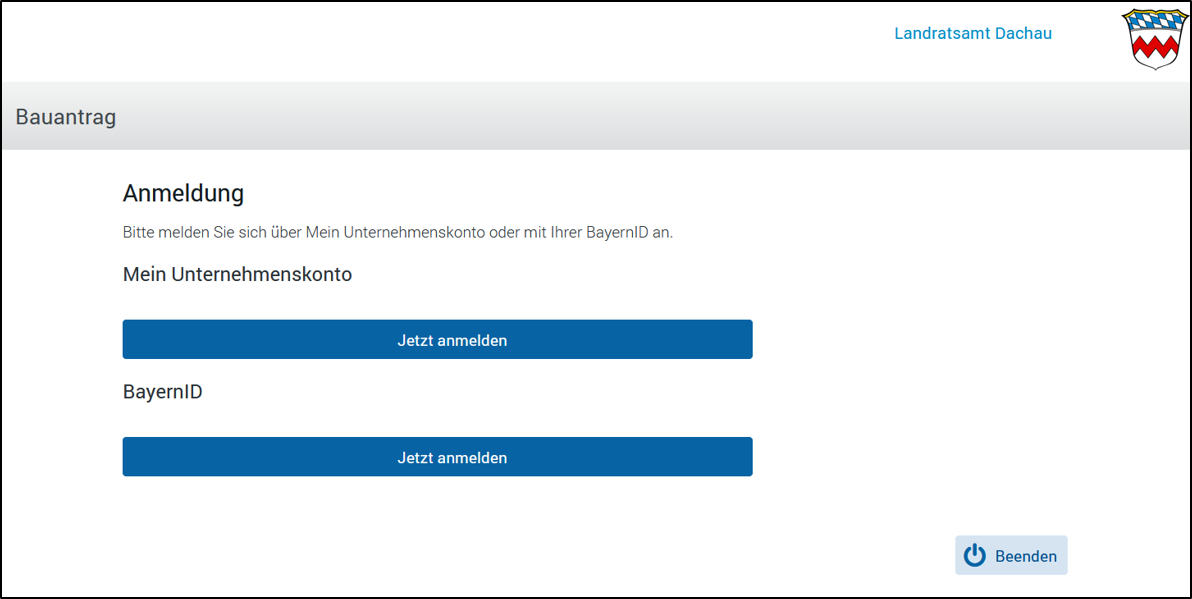The height and width of the screenshot is (599, 1192).
Task: Open the Landratsamt Dachau link
Action: coord(972,33)
